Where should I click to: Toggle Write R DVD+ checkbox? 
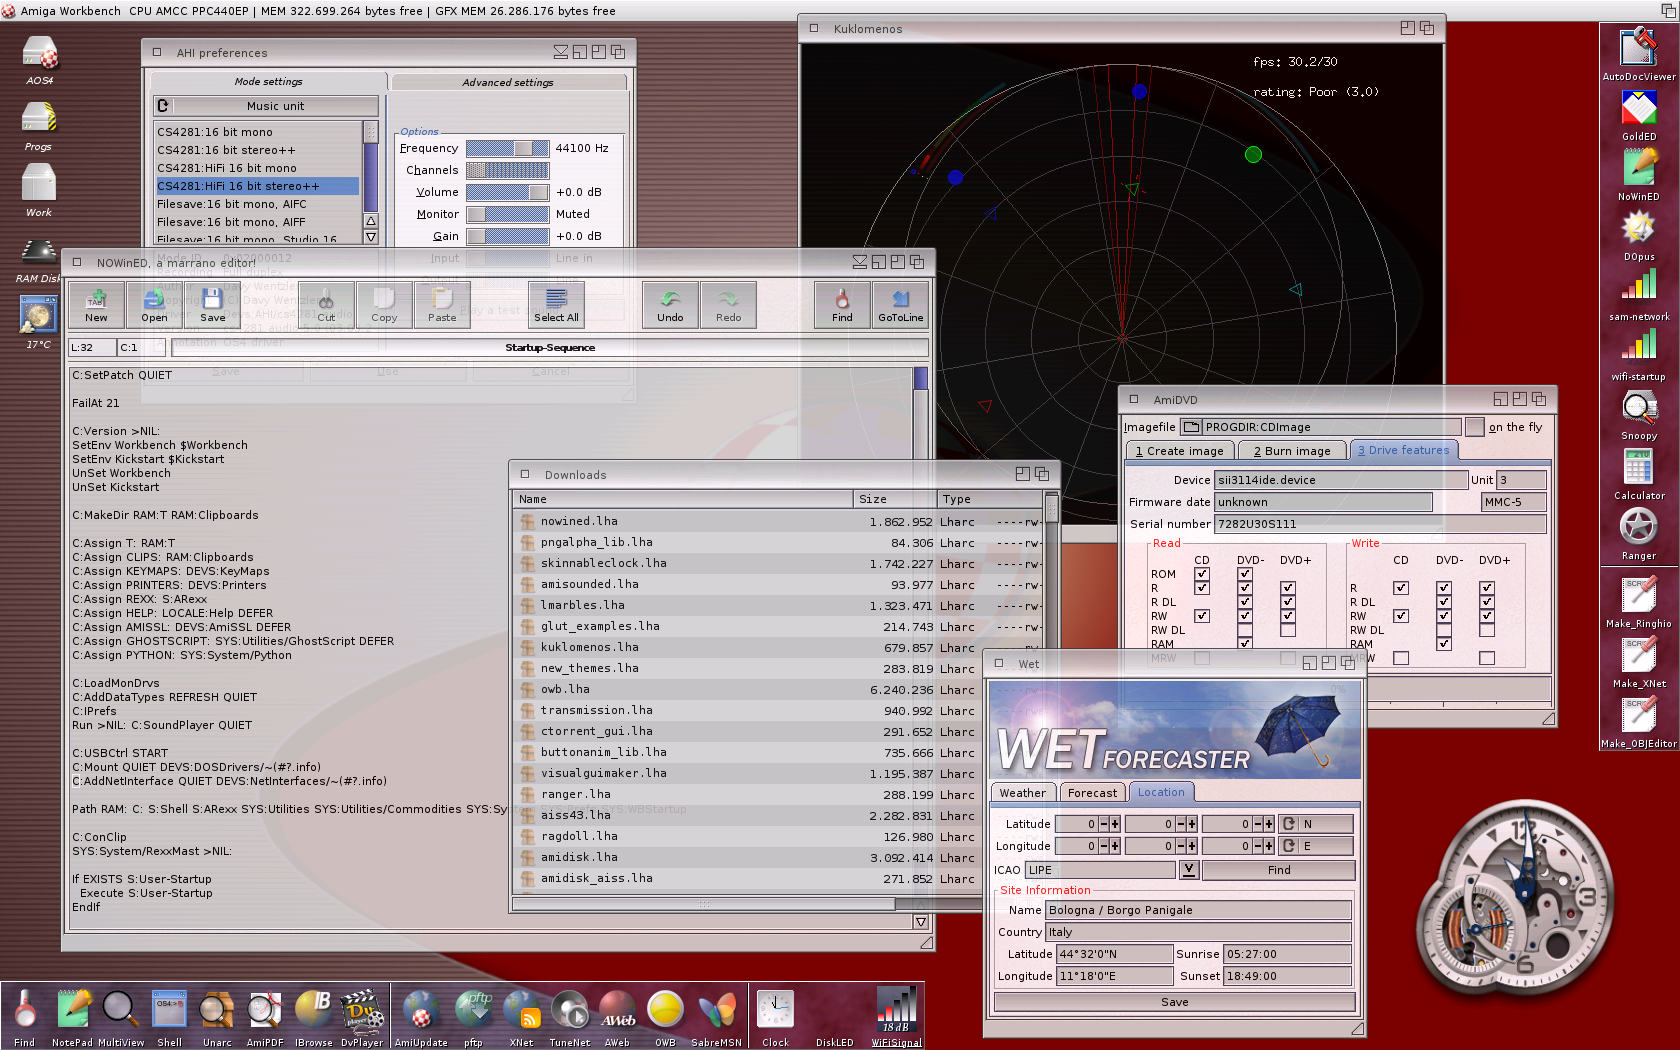click(1487, 588)
